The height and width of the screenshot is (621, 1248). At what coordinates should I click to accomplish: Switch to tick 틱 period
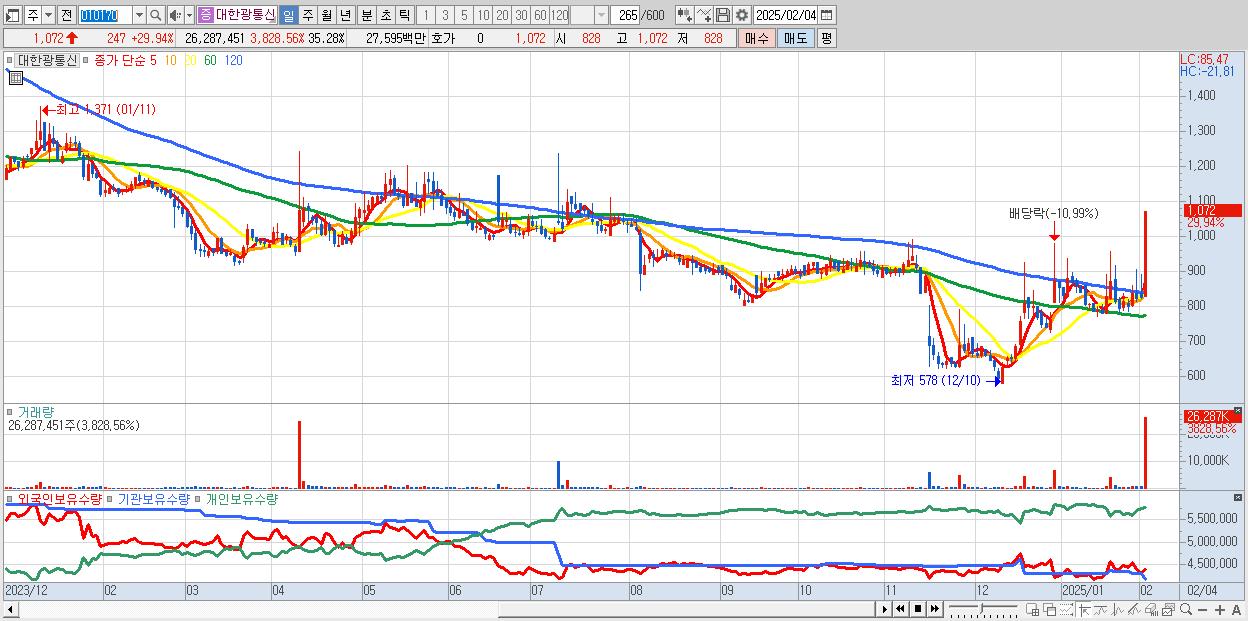click(404, 15)
